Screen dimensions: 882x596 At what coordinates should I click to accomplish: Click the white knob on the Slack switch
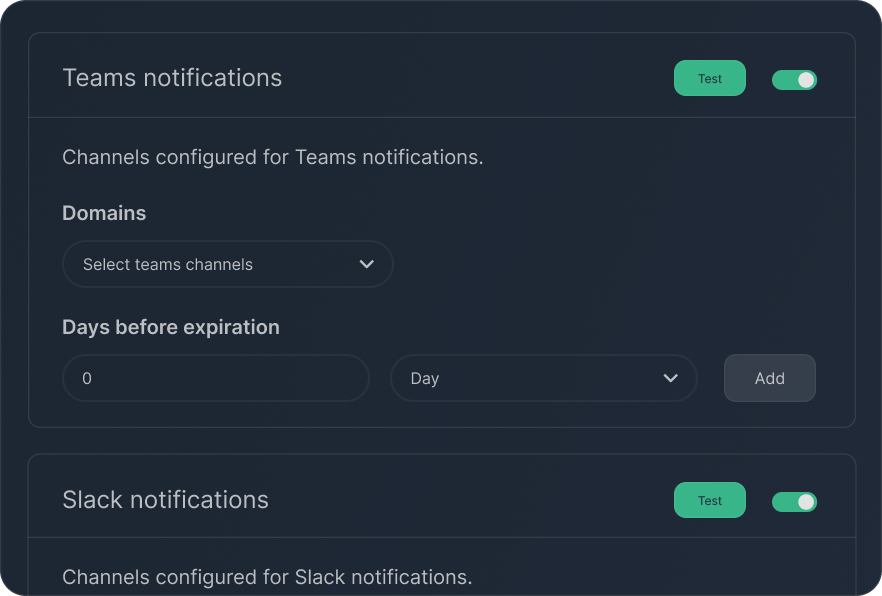pos(806,501)
